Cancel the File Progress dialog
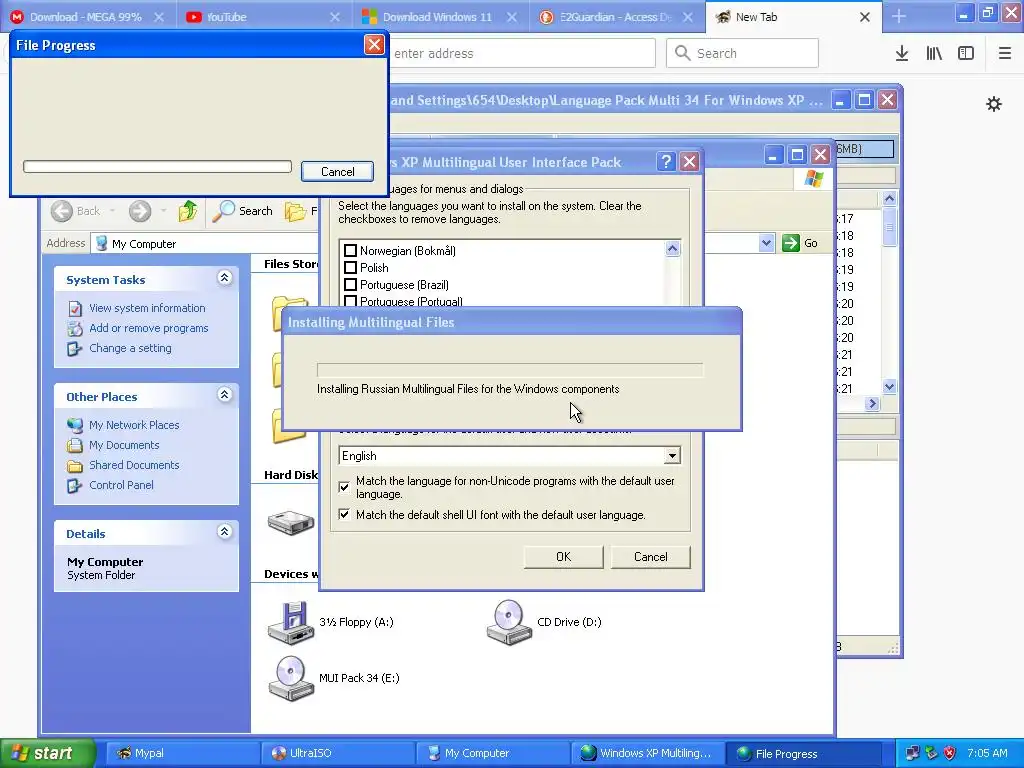Viewport: 1024px width, 768px height. 338,172
